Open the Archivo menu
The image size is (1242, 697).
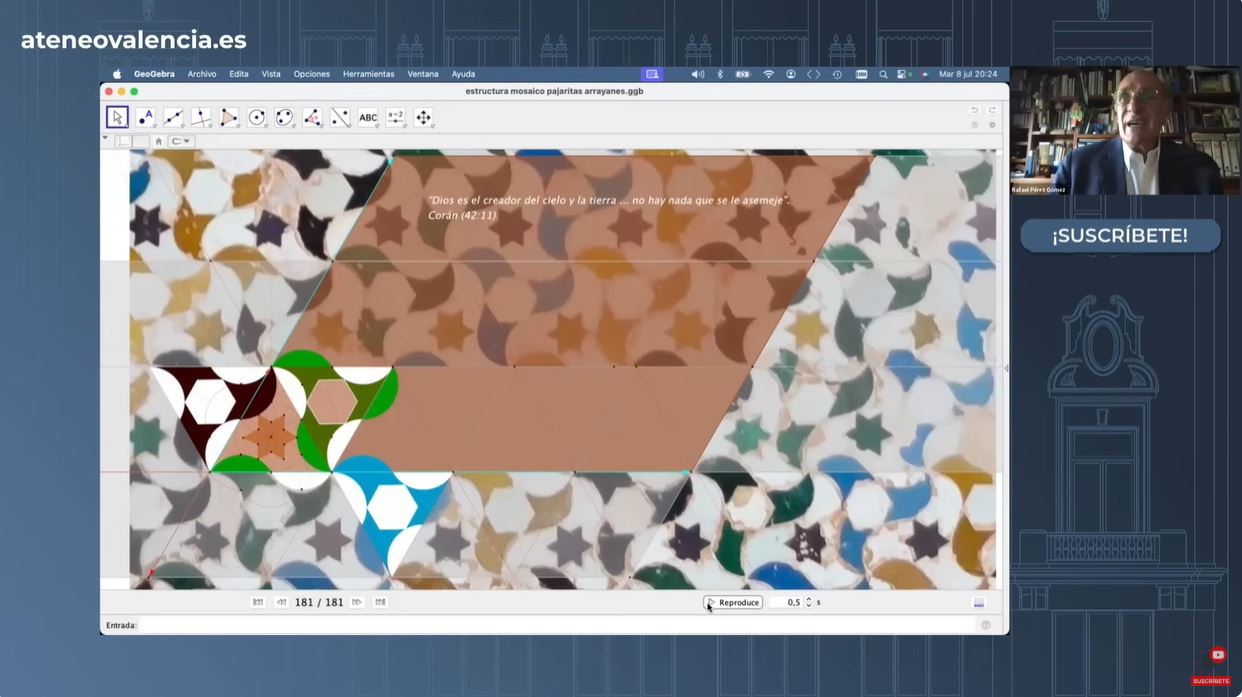[202, 74]
